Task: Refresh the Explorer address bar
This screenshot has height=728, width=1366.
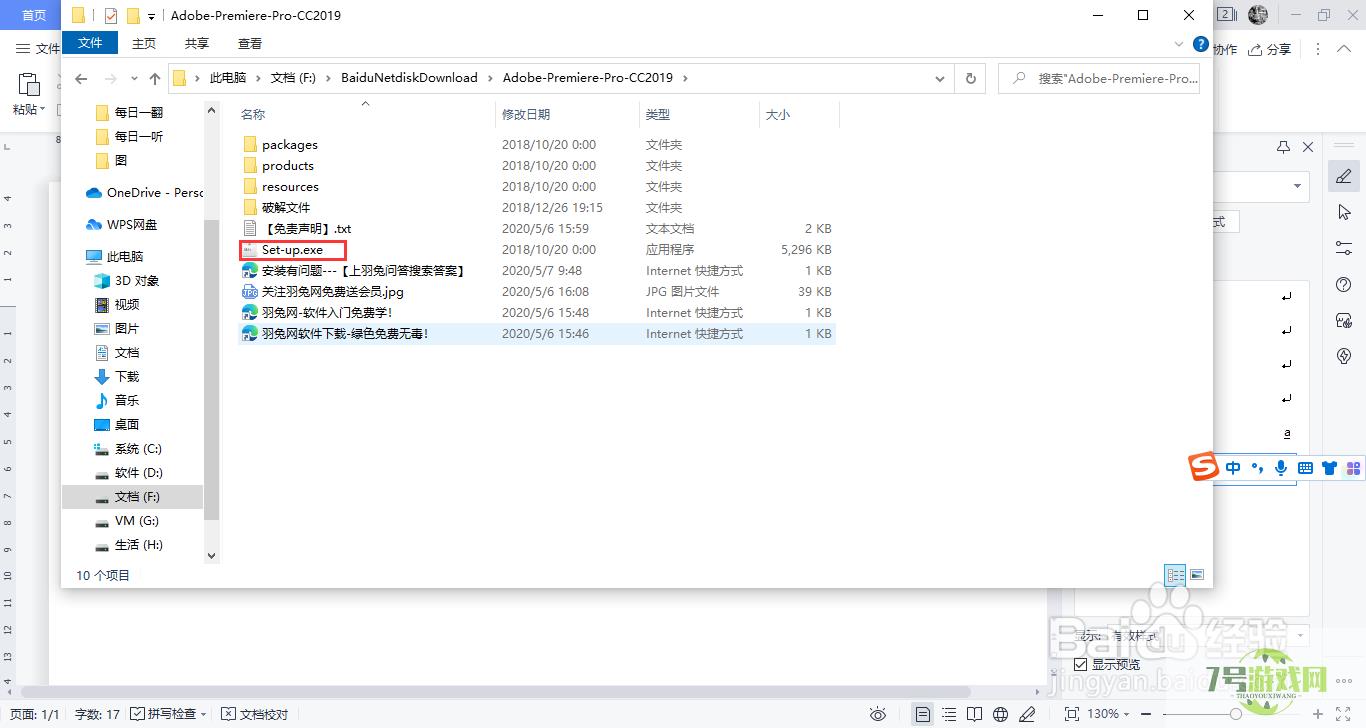Action: click(x=970, y=78)
